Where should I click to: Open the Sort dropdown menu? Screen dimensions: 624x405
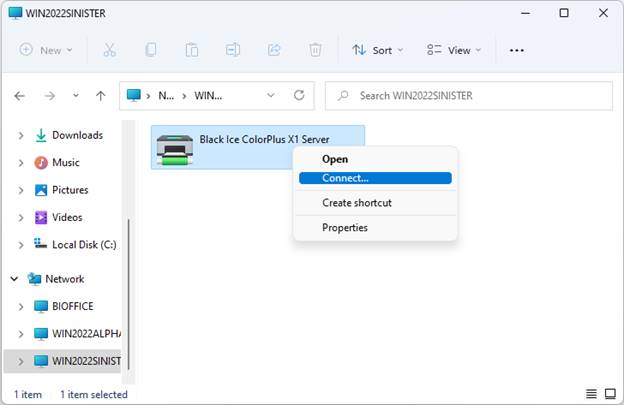[378, 50]
